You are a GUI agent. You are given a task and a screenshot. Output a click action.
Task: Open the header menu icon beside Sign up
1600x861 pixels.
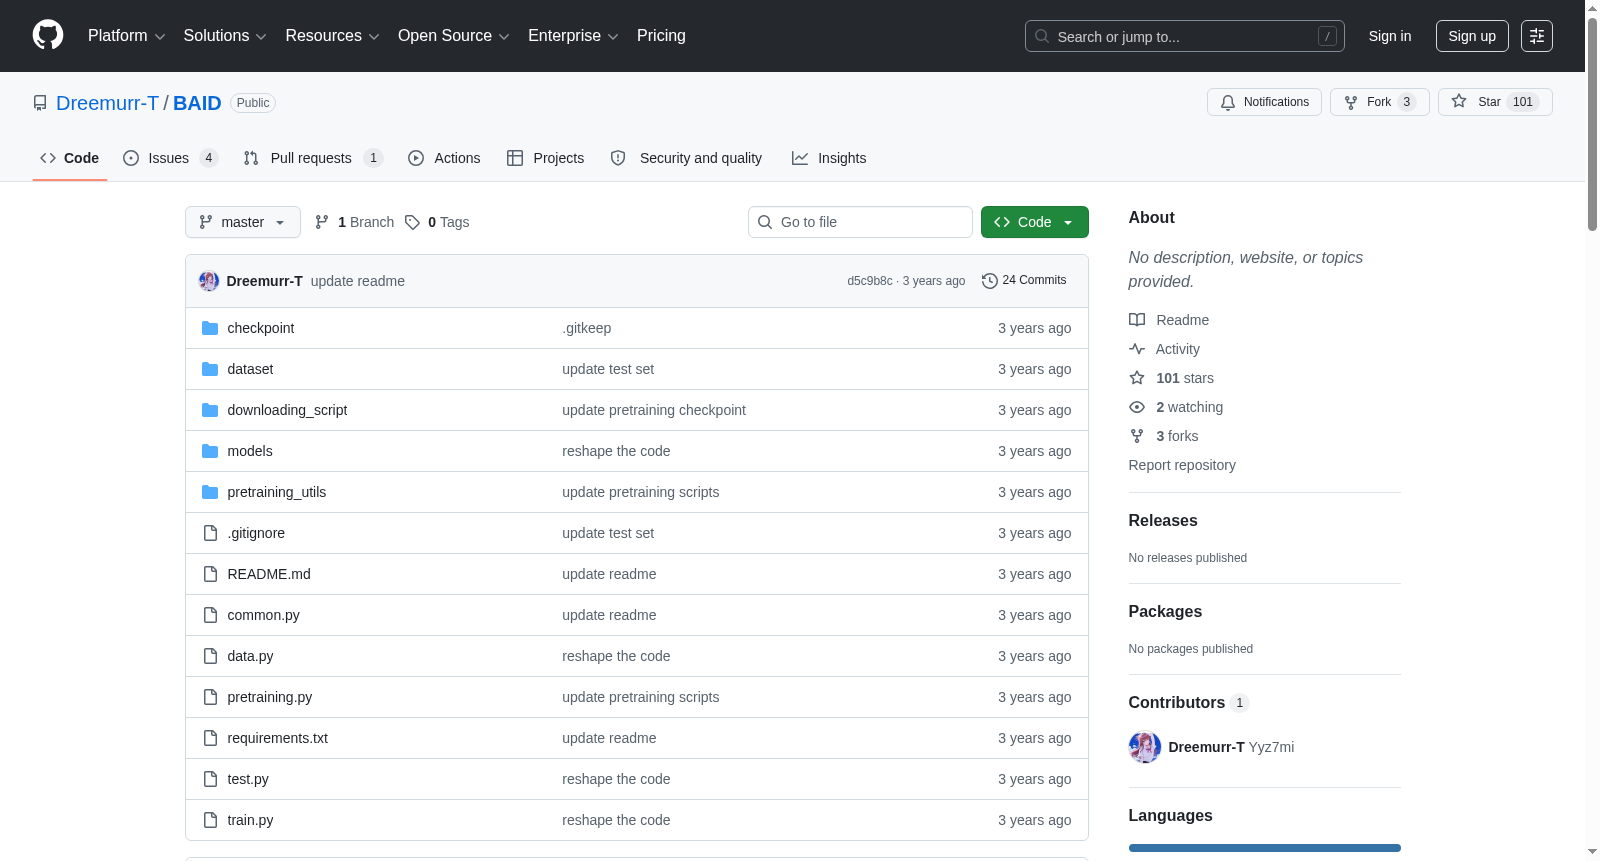click(1536, 36)
